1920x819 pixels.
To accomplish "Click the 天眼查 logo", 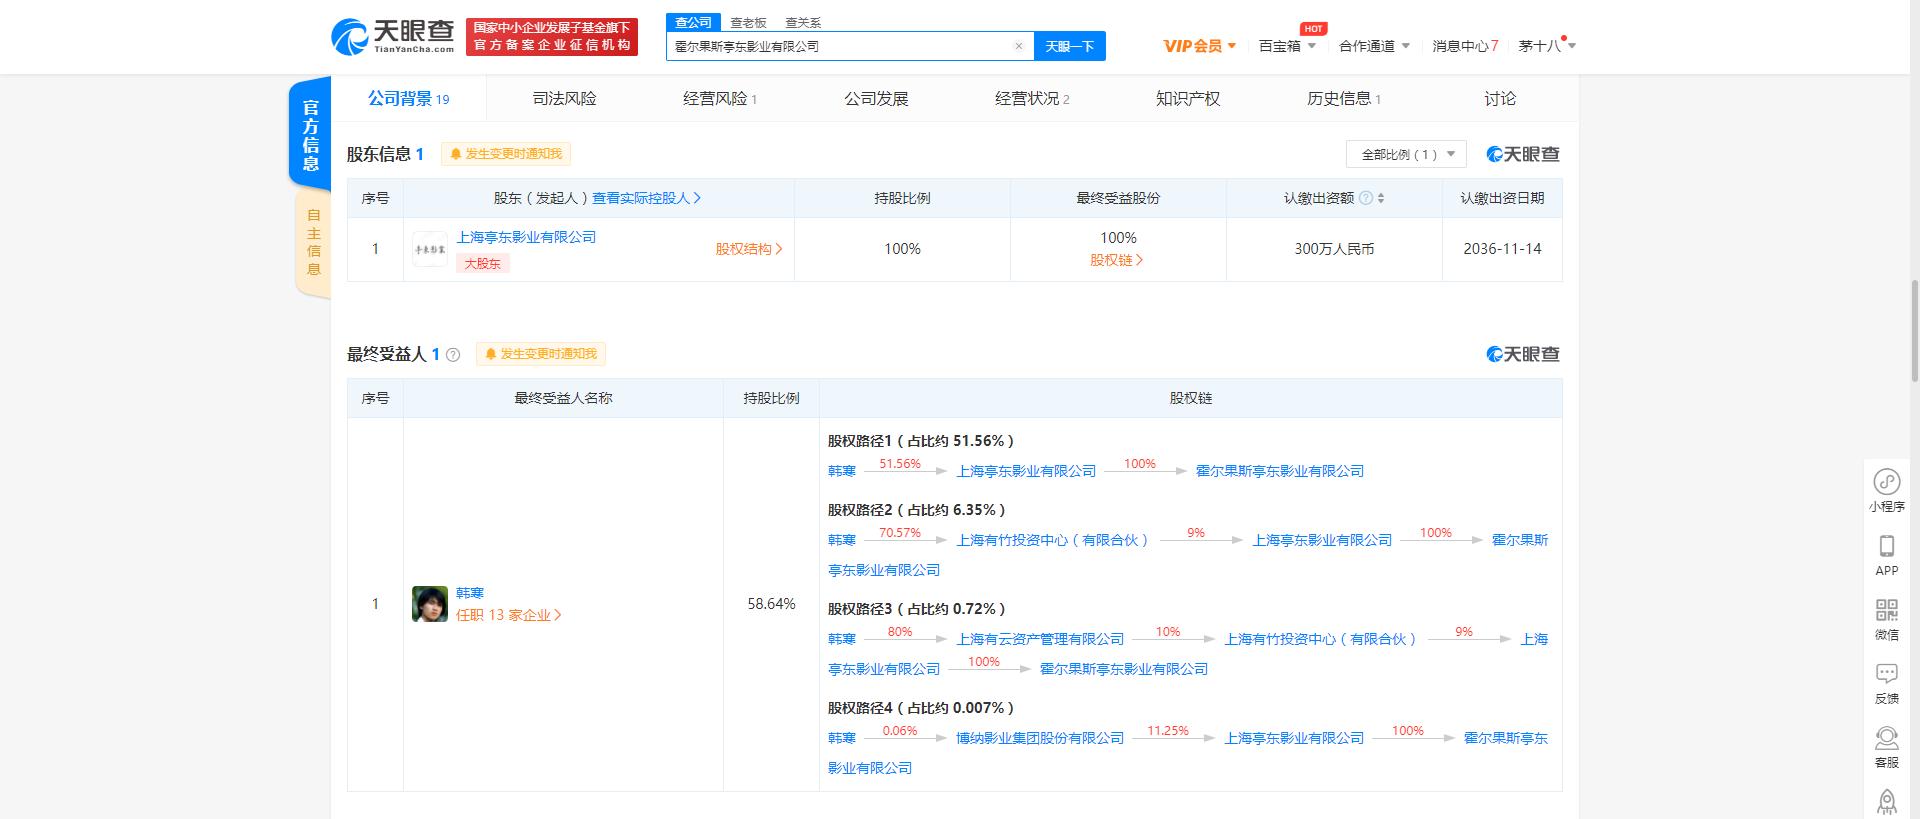I will [393, 36].
